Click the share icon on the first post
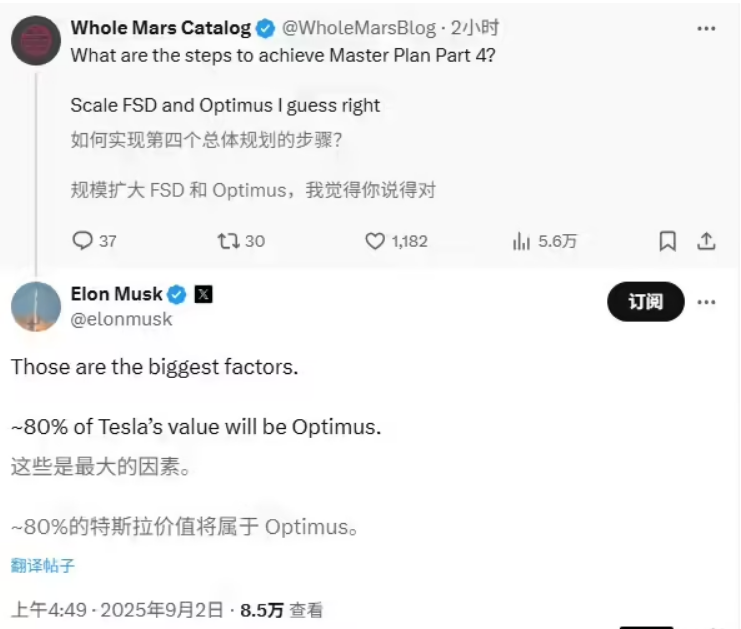 705,241
